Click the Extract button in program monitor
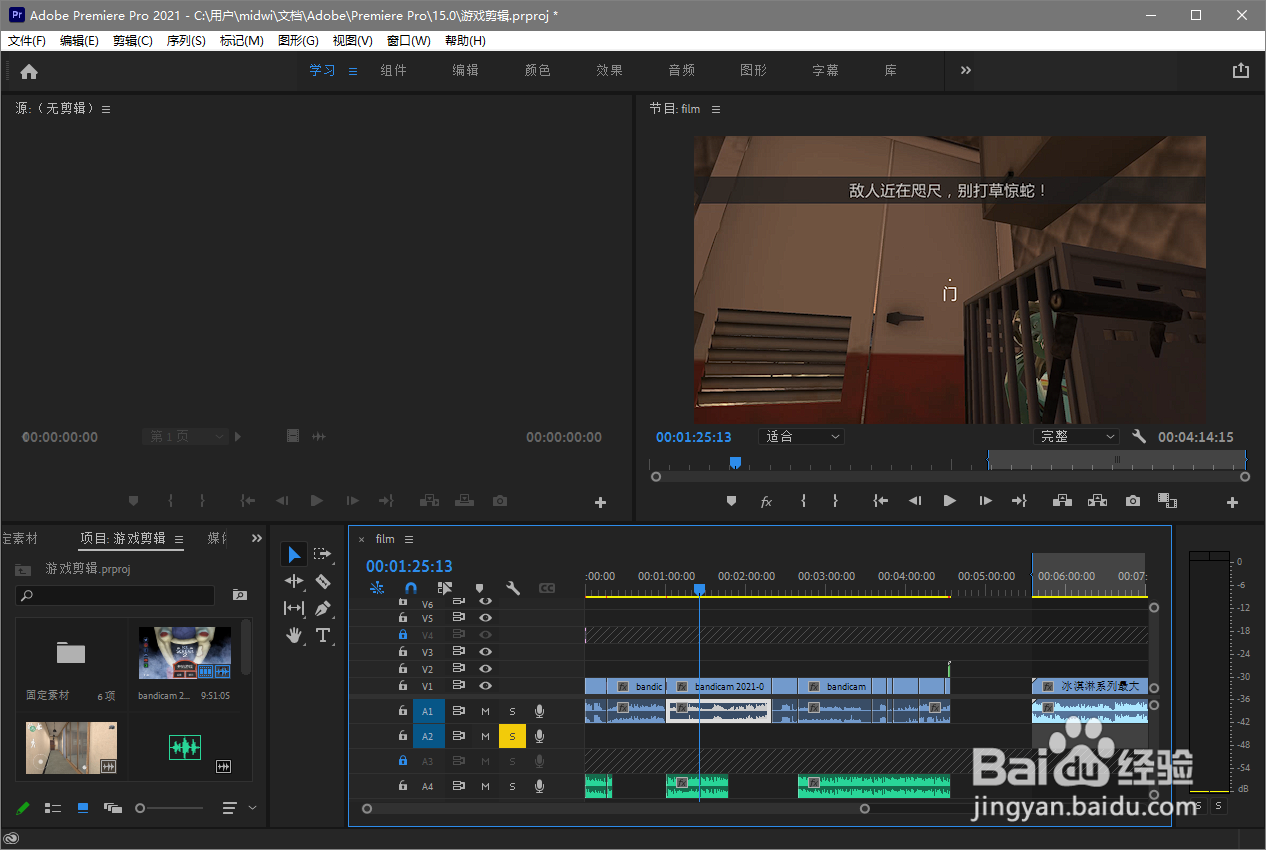 1098,501
